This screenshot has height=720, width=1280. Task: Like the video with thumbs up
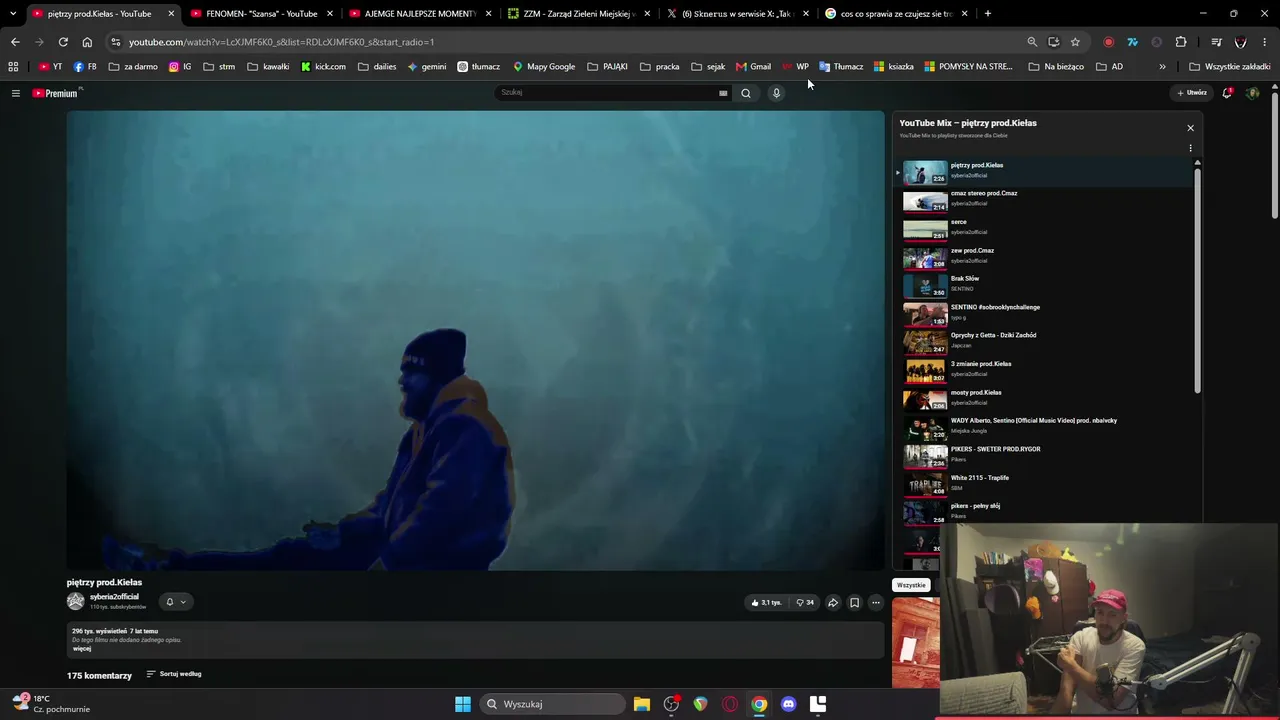coord(766,602)
